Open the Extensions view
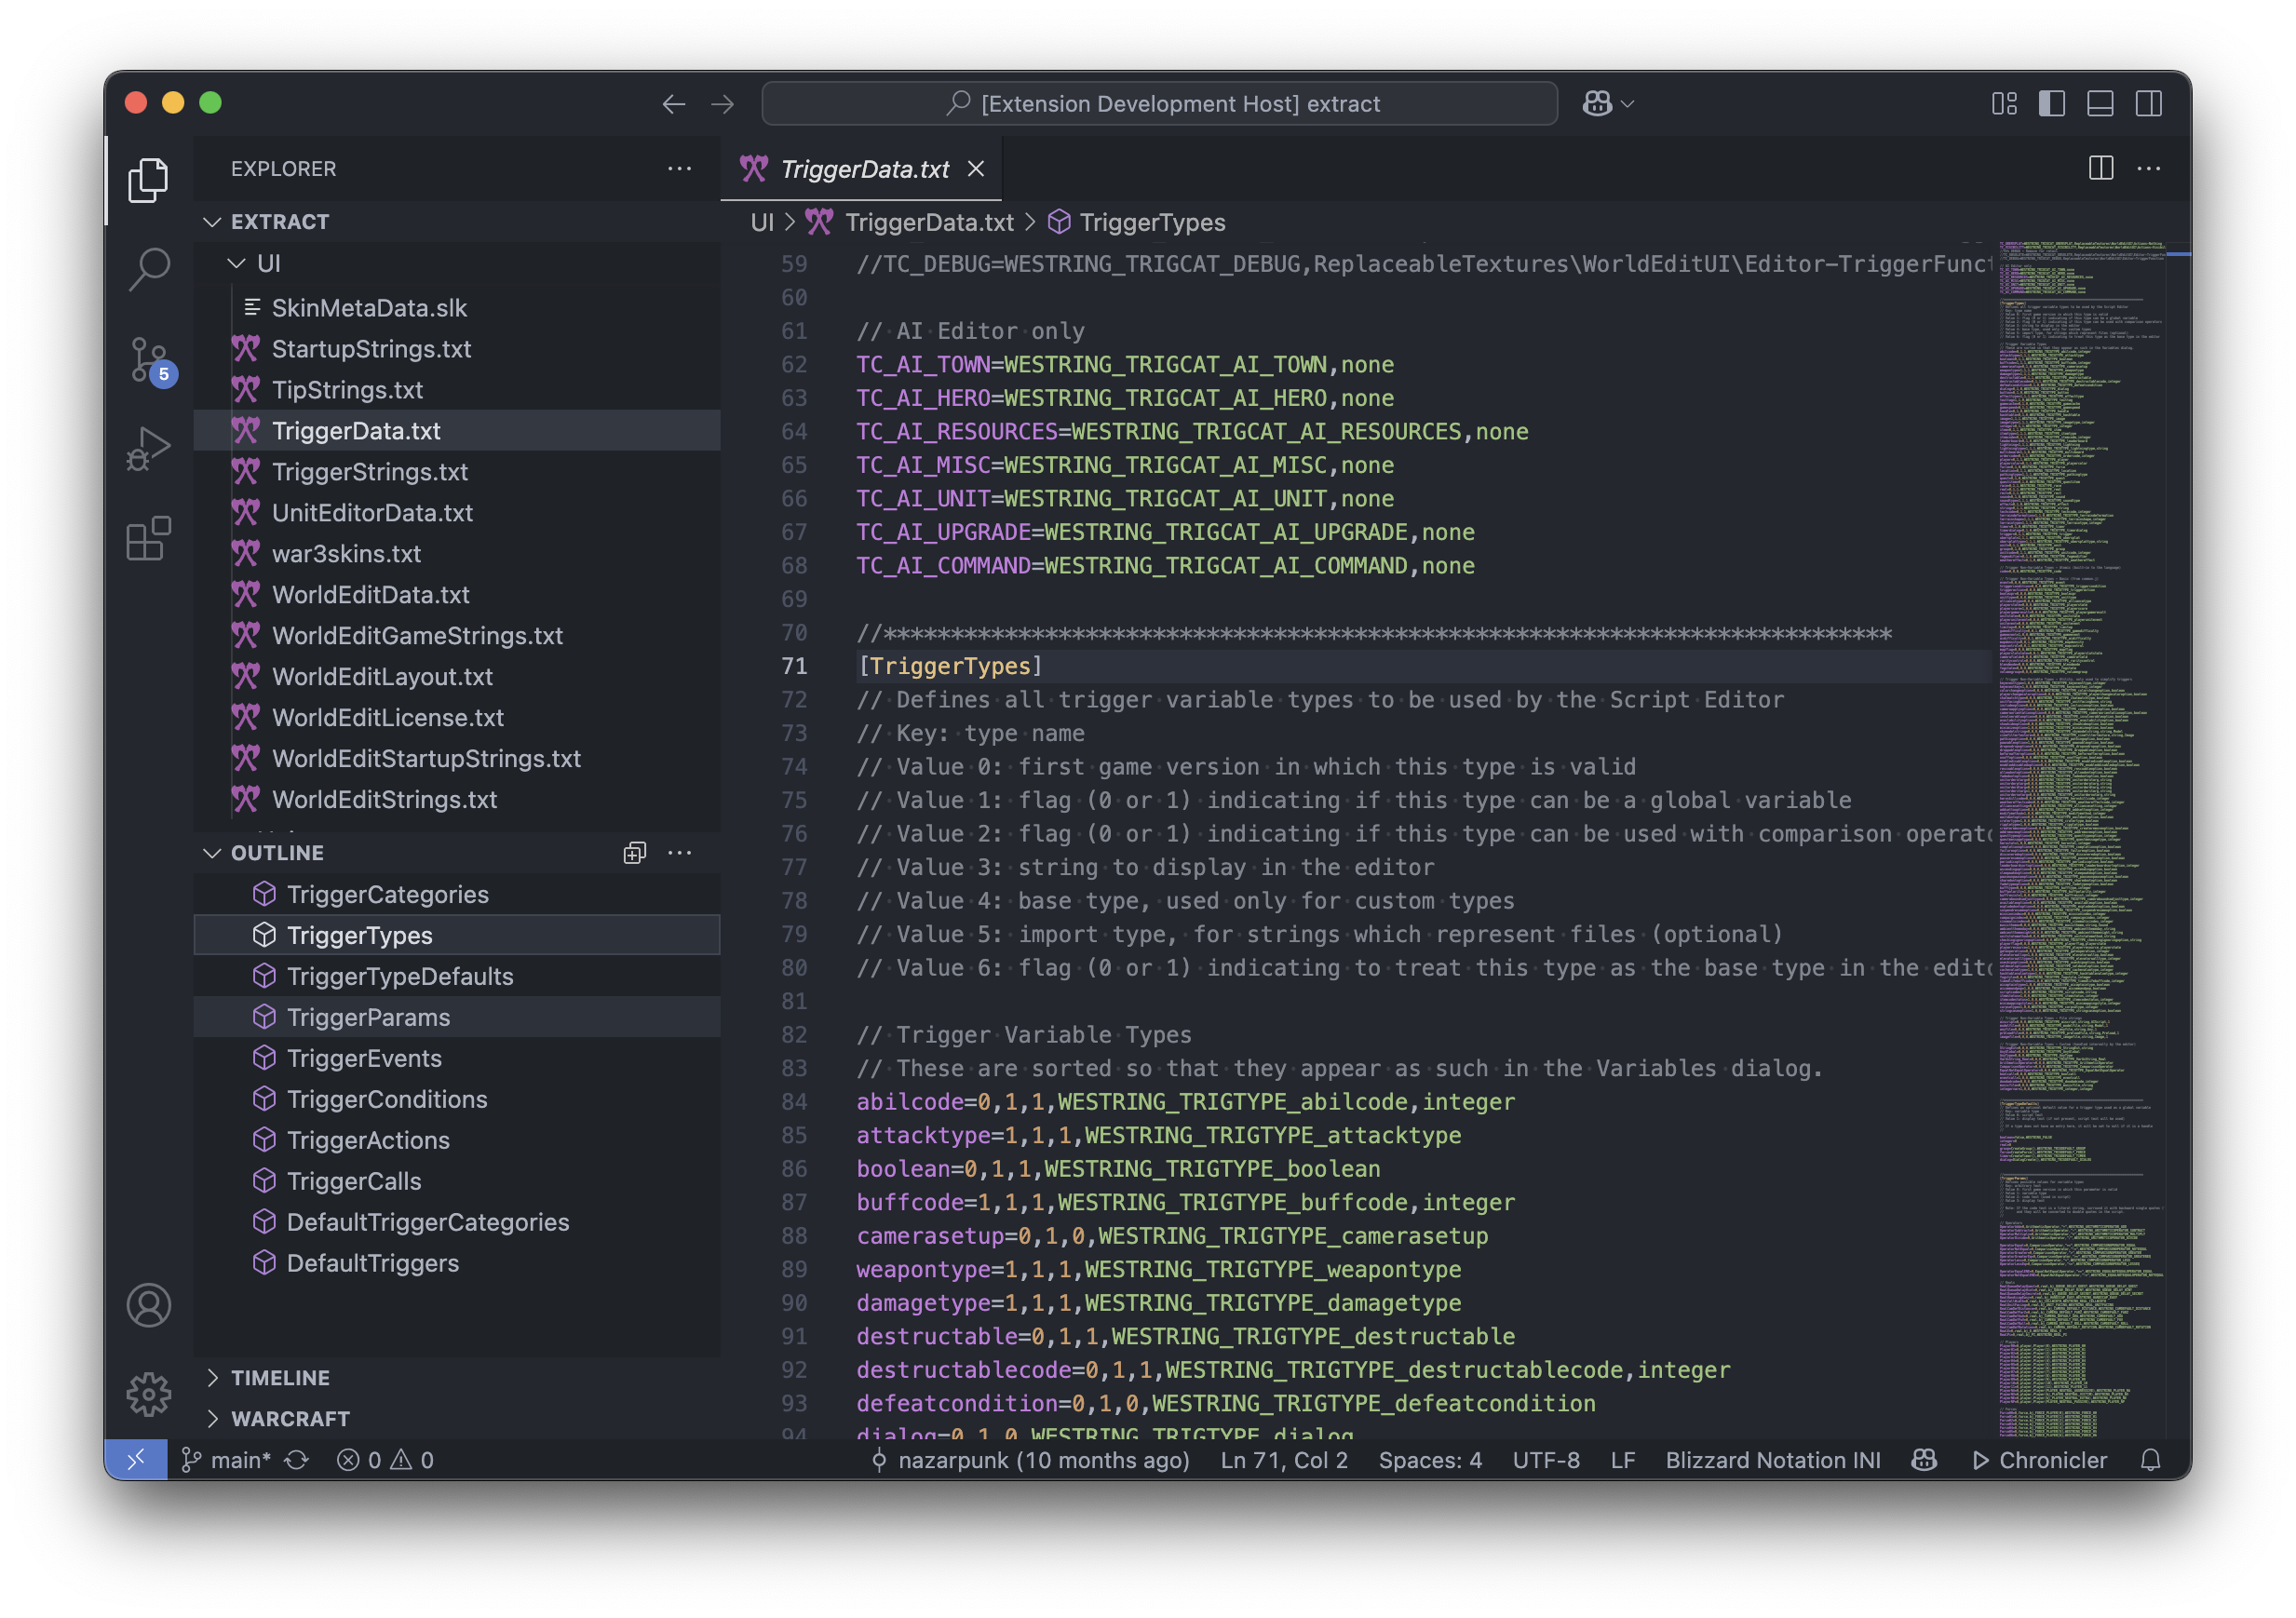Viewport: 2296px width, 1618px height. coord(149,539)
